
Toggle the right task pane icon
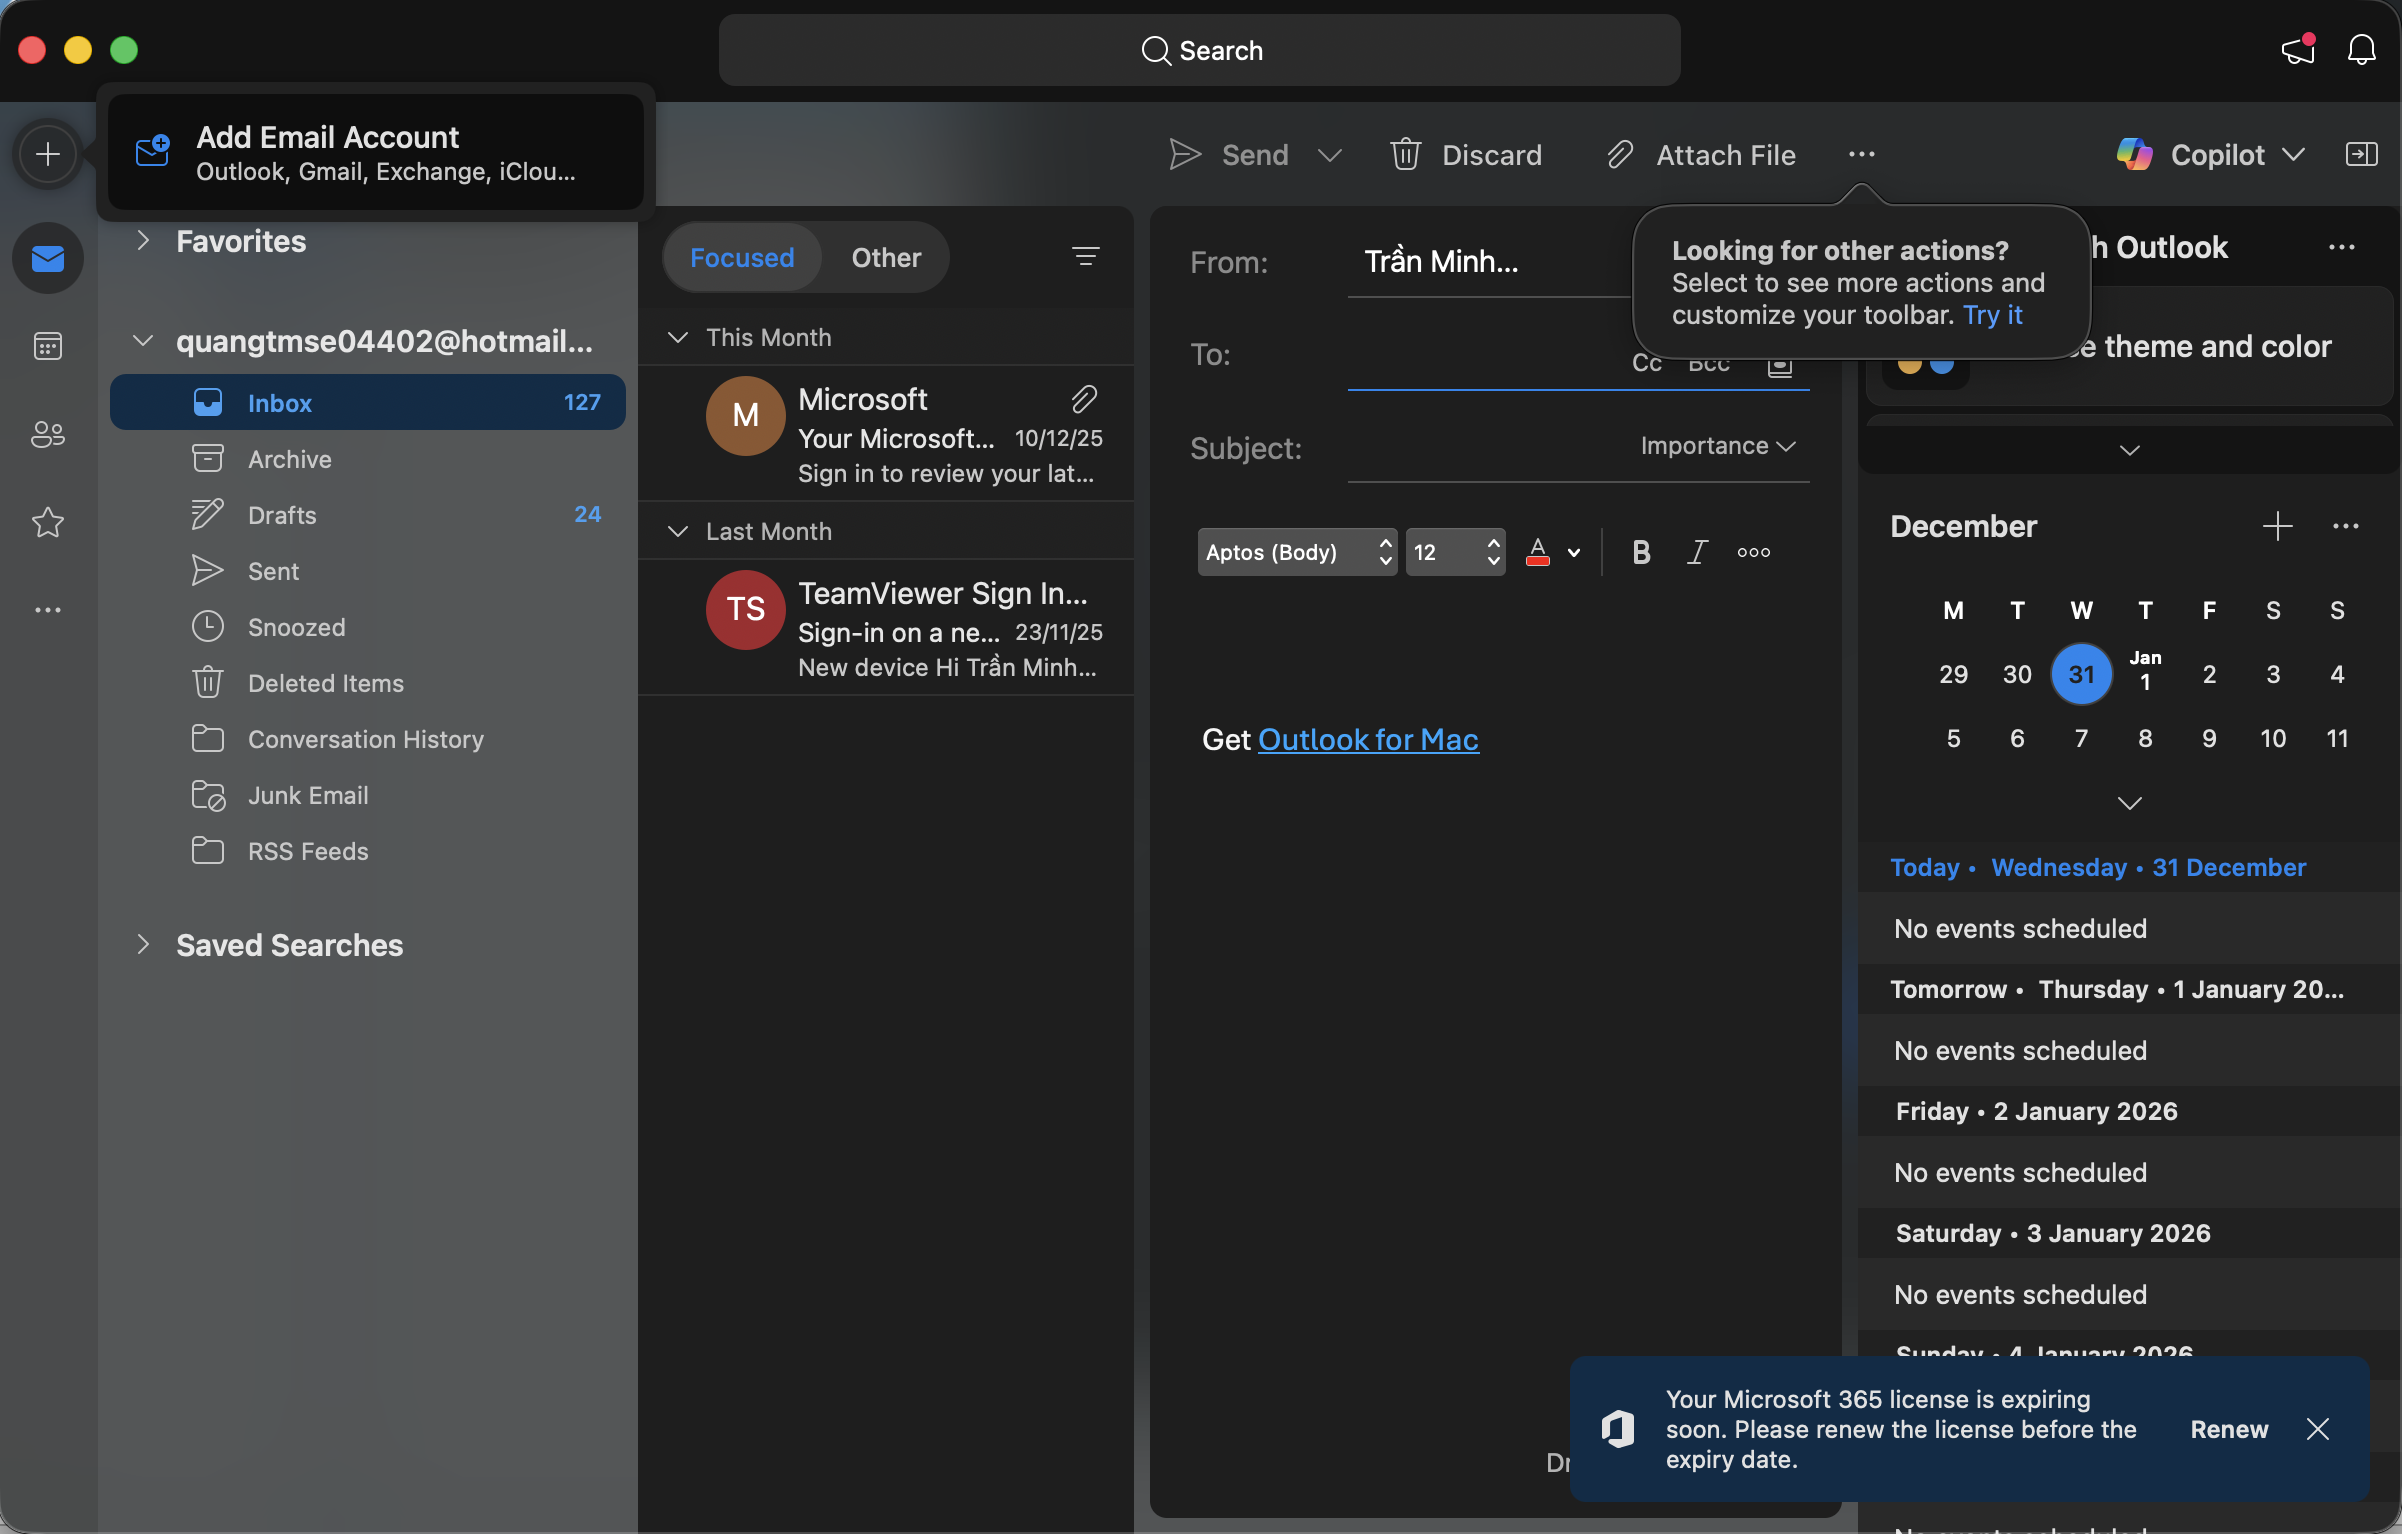click(2361, 154)
